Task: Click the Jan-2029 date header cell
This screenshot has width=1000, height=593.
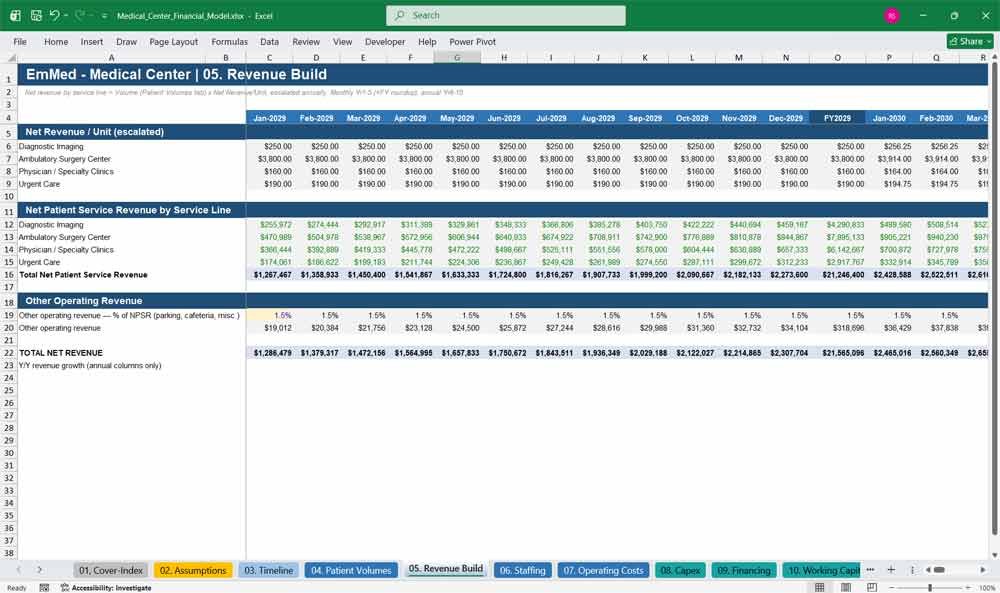Action: coord(269,118)
